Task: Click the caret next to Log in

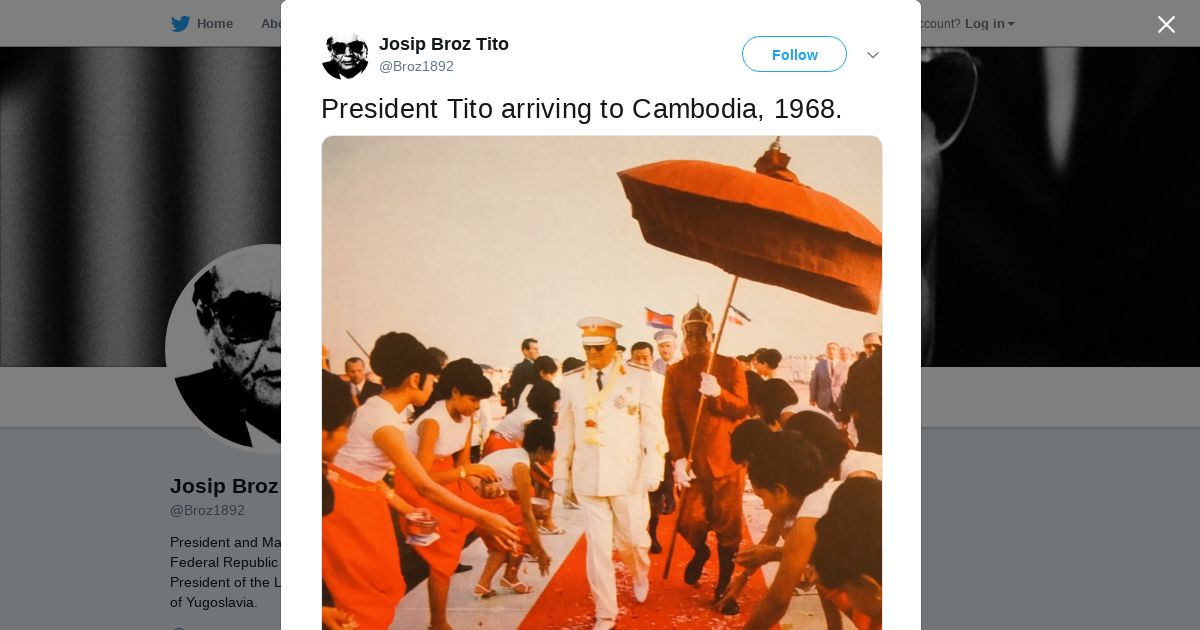Action: [1011, 24]
